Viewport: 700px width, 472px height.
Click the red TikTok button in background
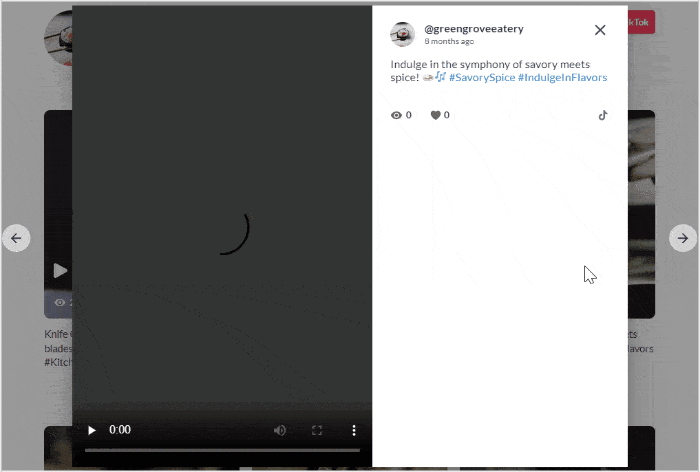tap(641, 22)
